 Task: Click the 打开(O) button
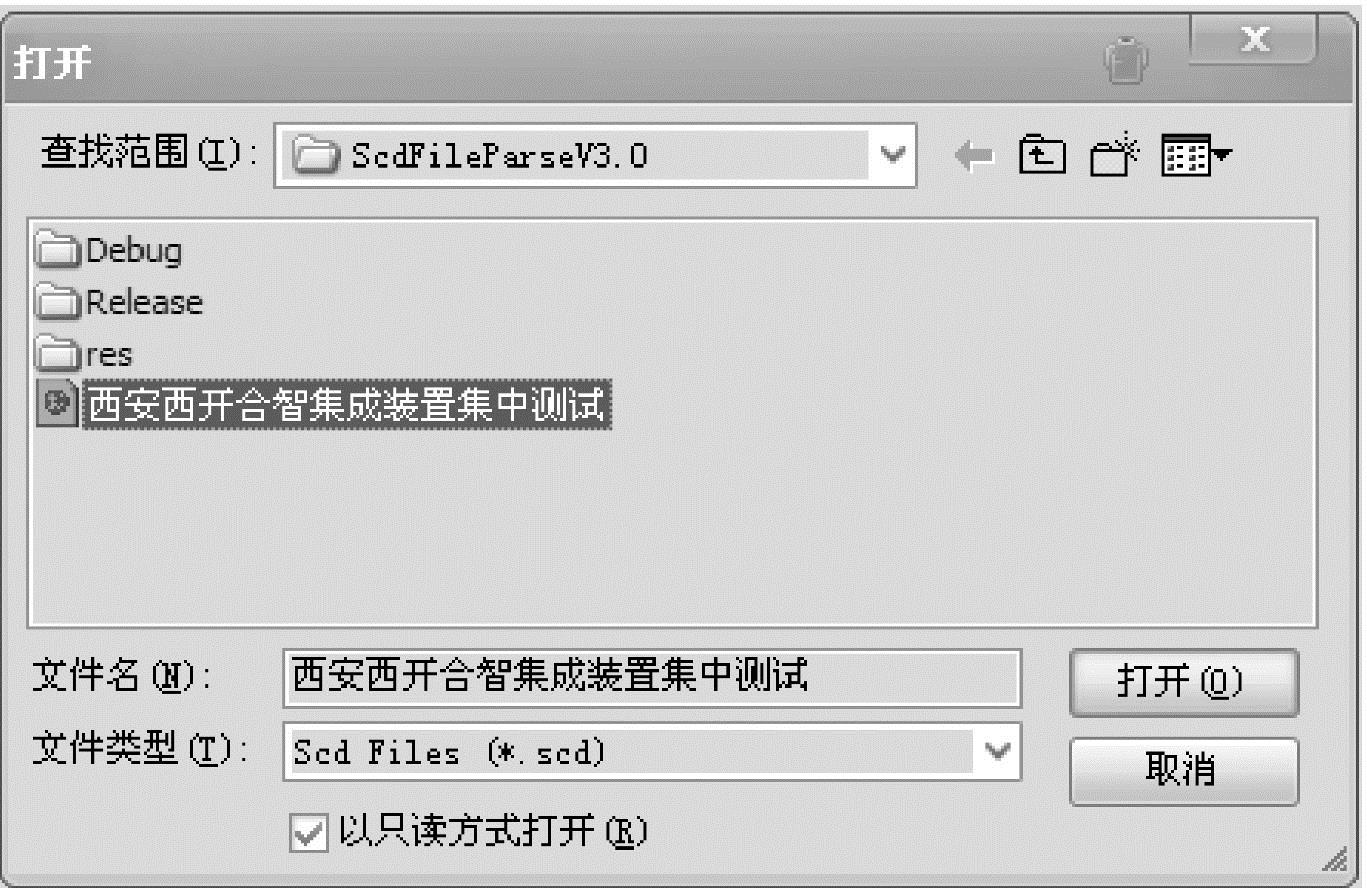(x=1184, y=683)
